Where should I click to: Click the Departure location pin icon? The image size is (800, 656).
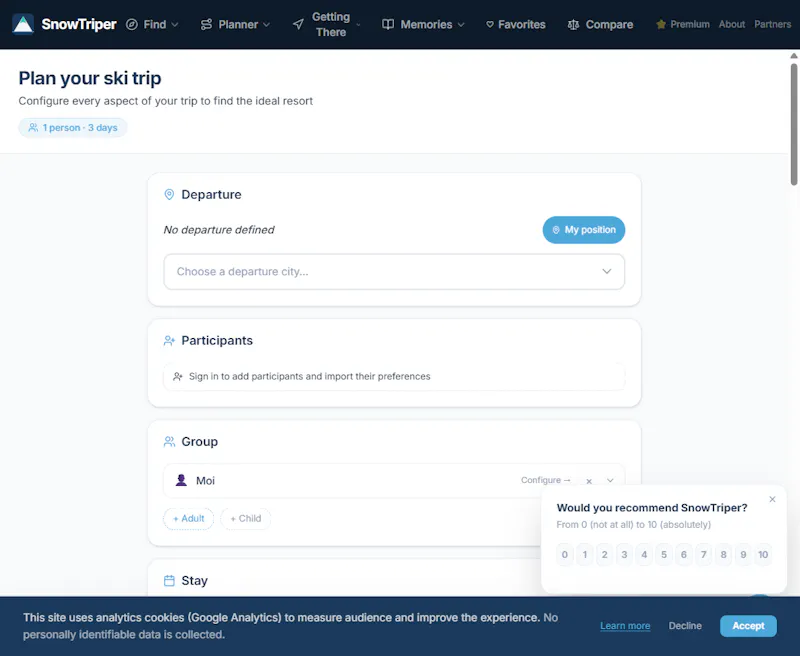point(169,194)
